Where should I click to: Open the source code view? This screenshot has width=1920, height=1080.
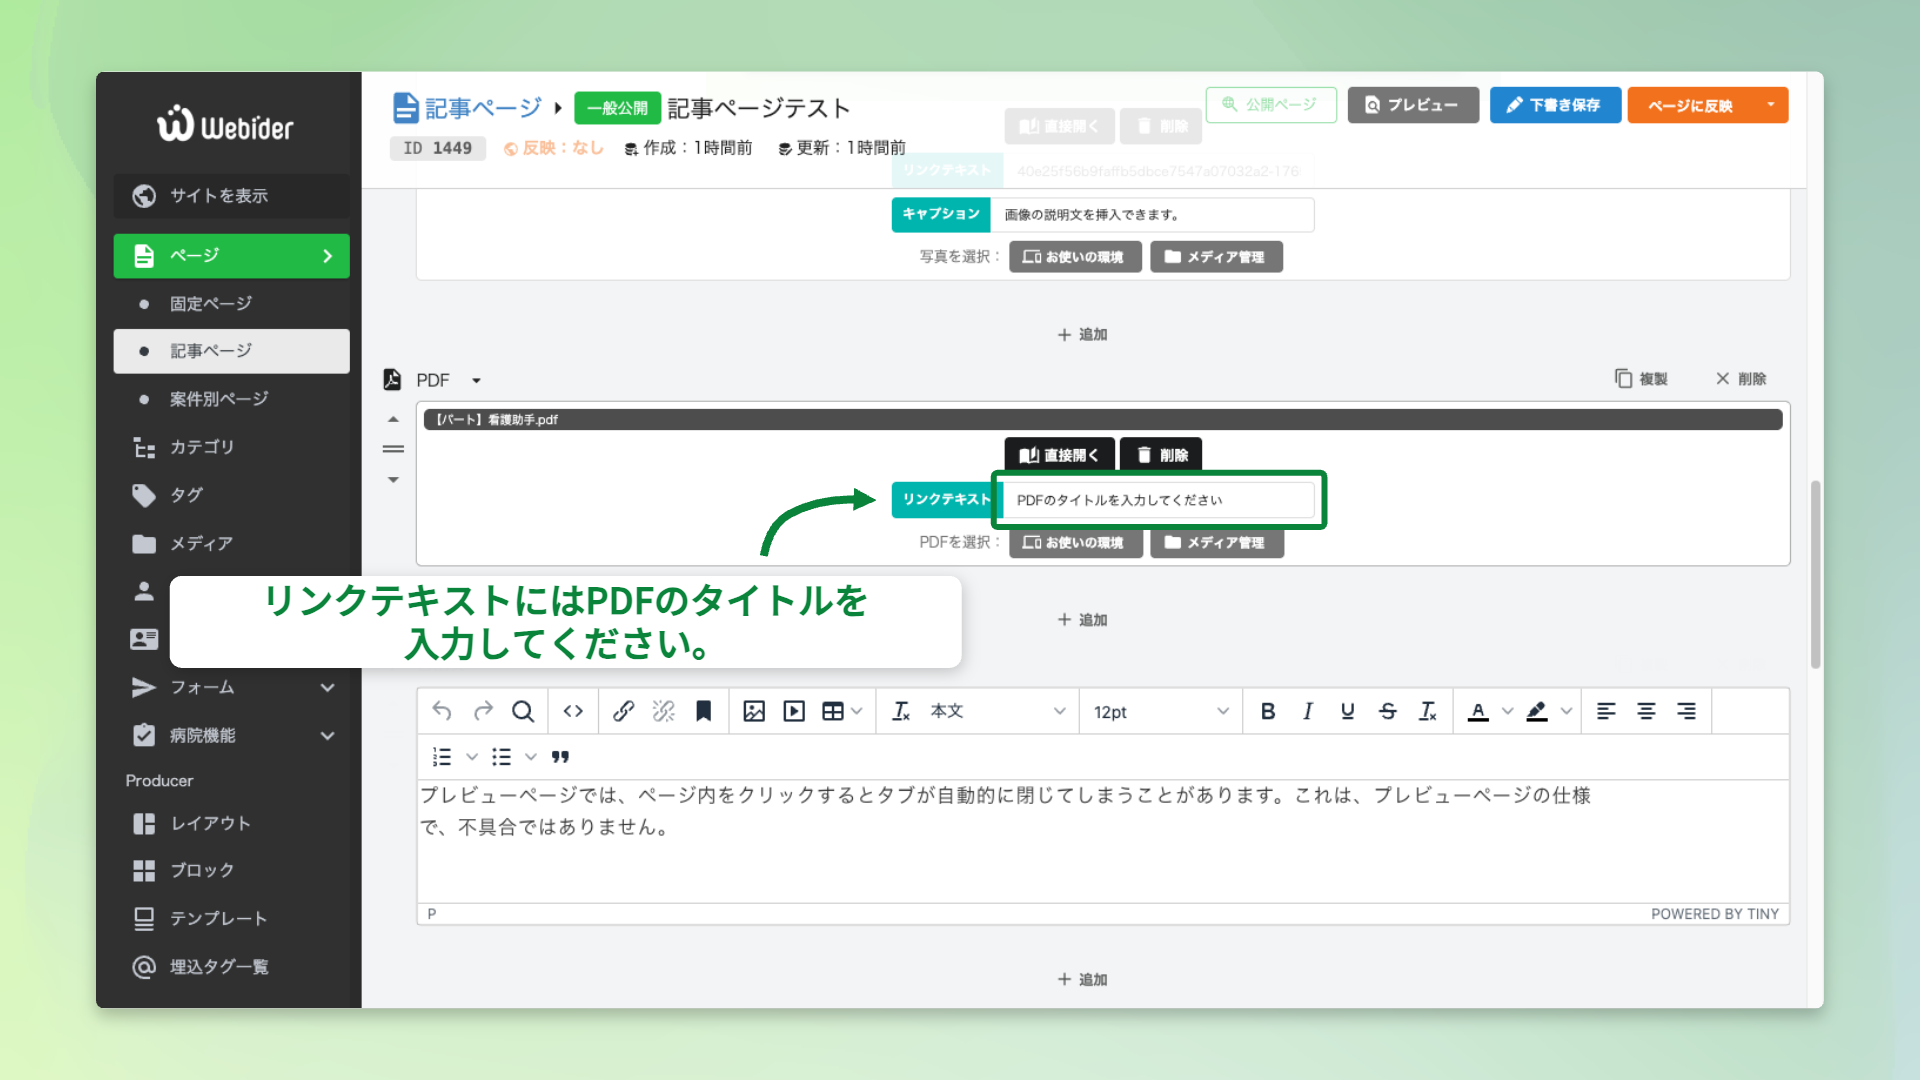[573, 711]
